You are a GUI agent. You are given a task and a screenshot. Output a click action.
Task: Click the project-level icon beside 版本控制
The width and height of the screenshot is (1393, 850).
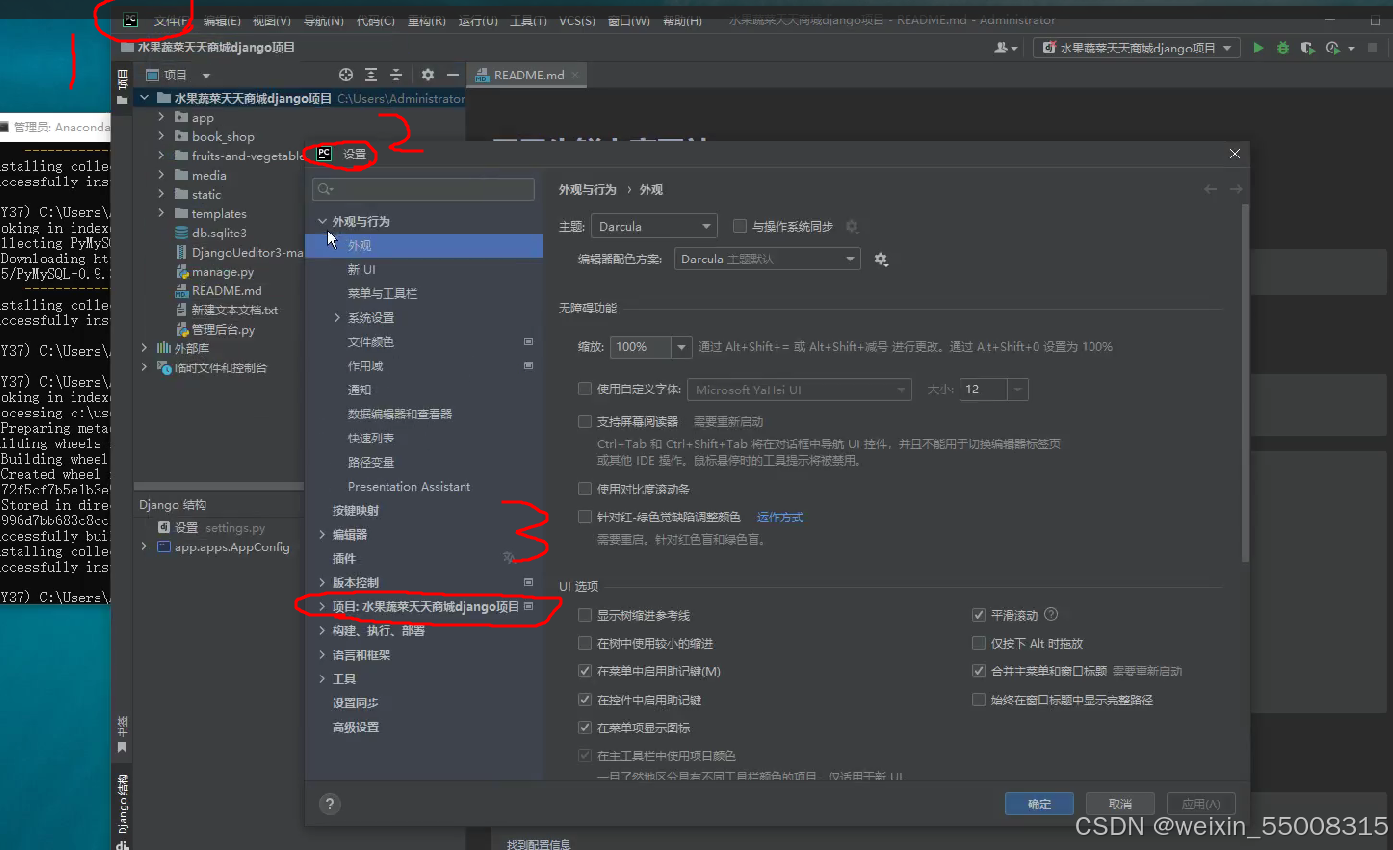(529, 582)
